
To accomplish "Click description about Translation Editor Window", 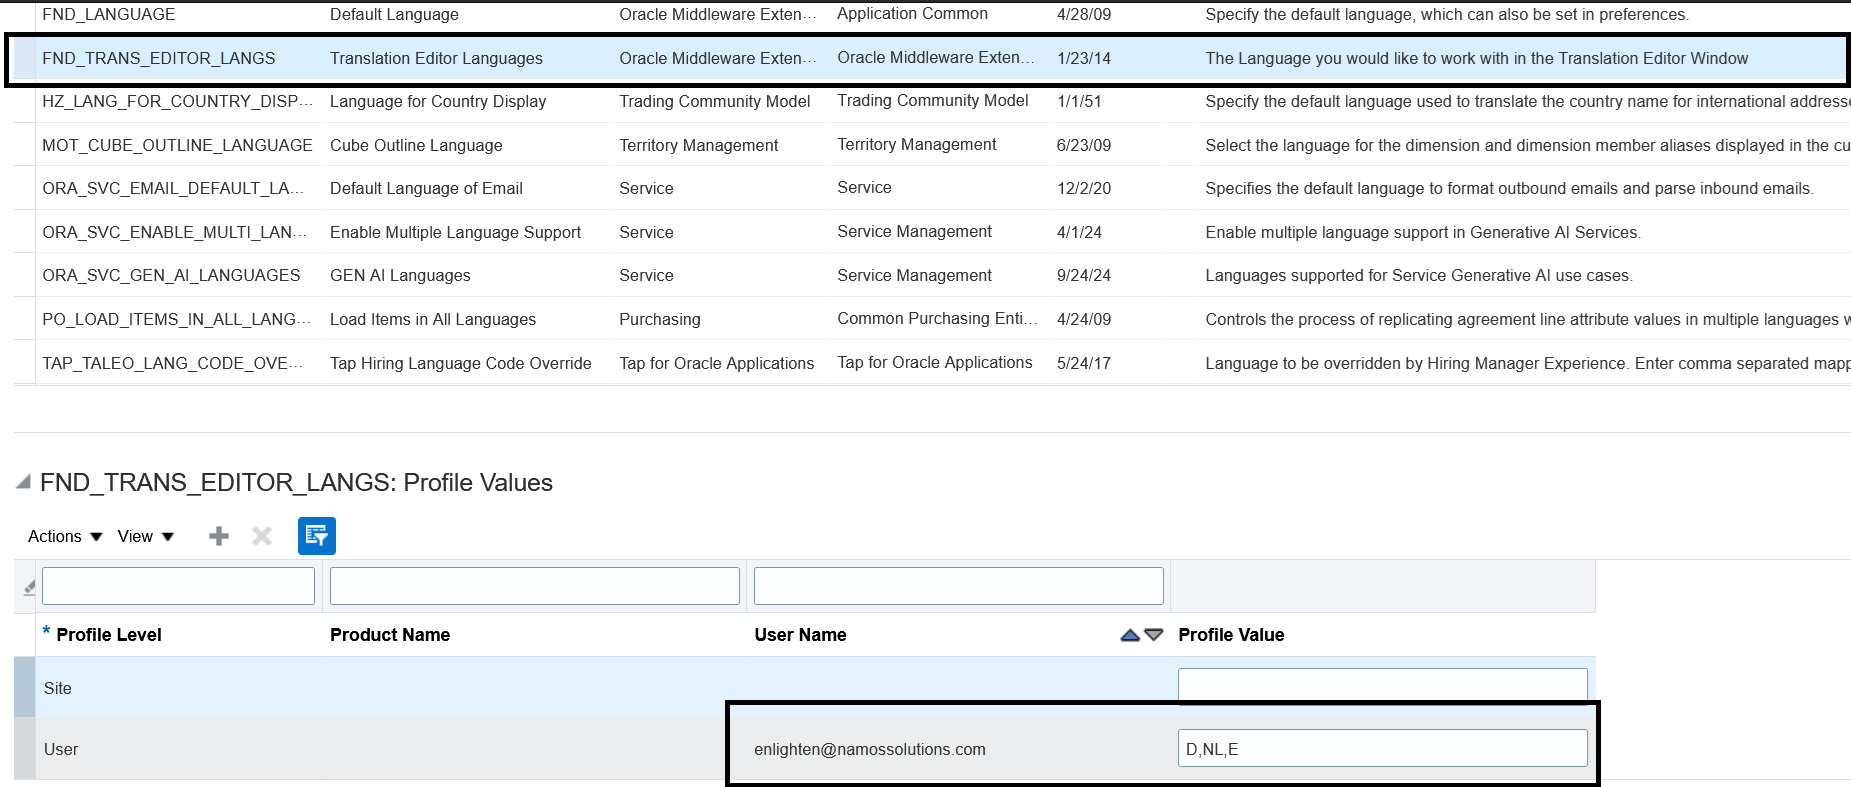I will (1476, 58).
